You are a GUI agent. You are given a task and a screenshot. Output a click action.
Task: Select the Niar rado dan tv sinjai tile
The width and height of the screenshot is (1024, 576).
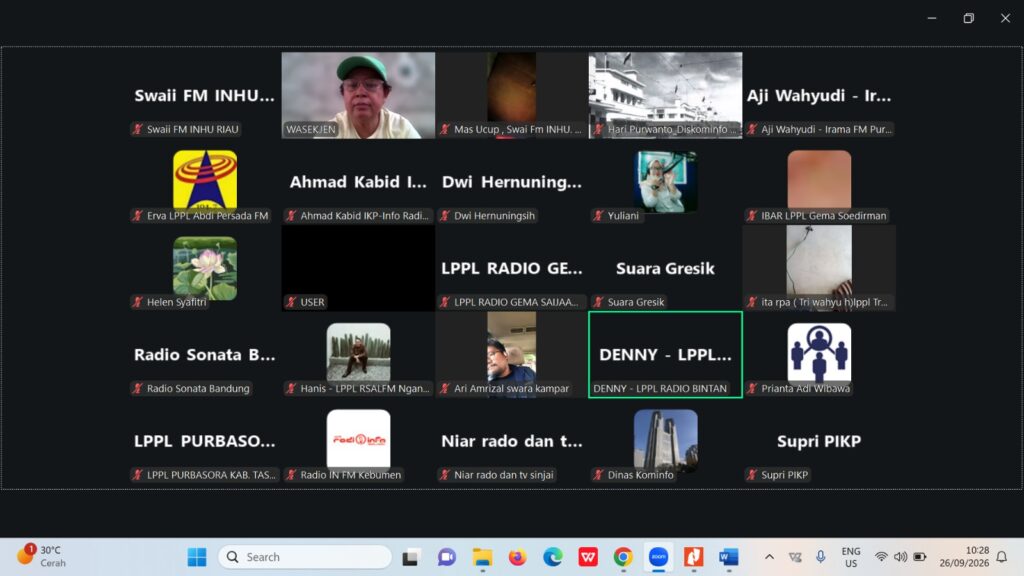click(511, 441)
